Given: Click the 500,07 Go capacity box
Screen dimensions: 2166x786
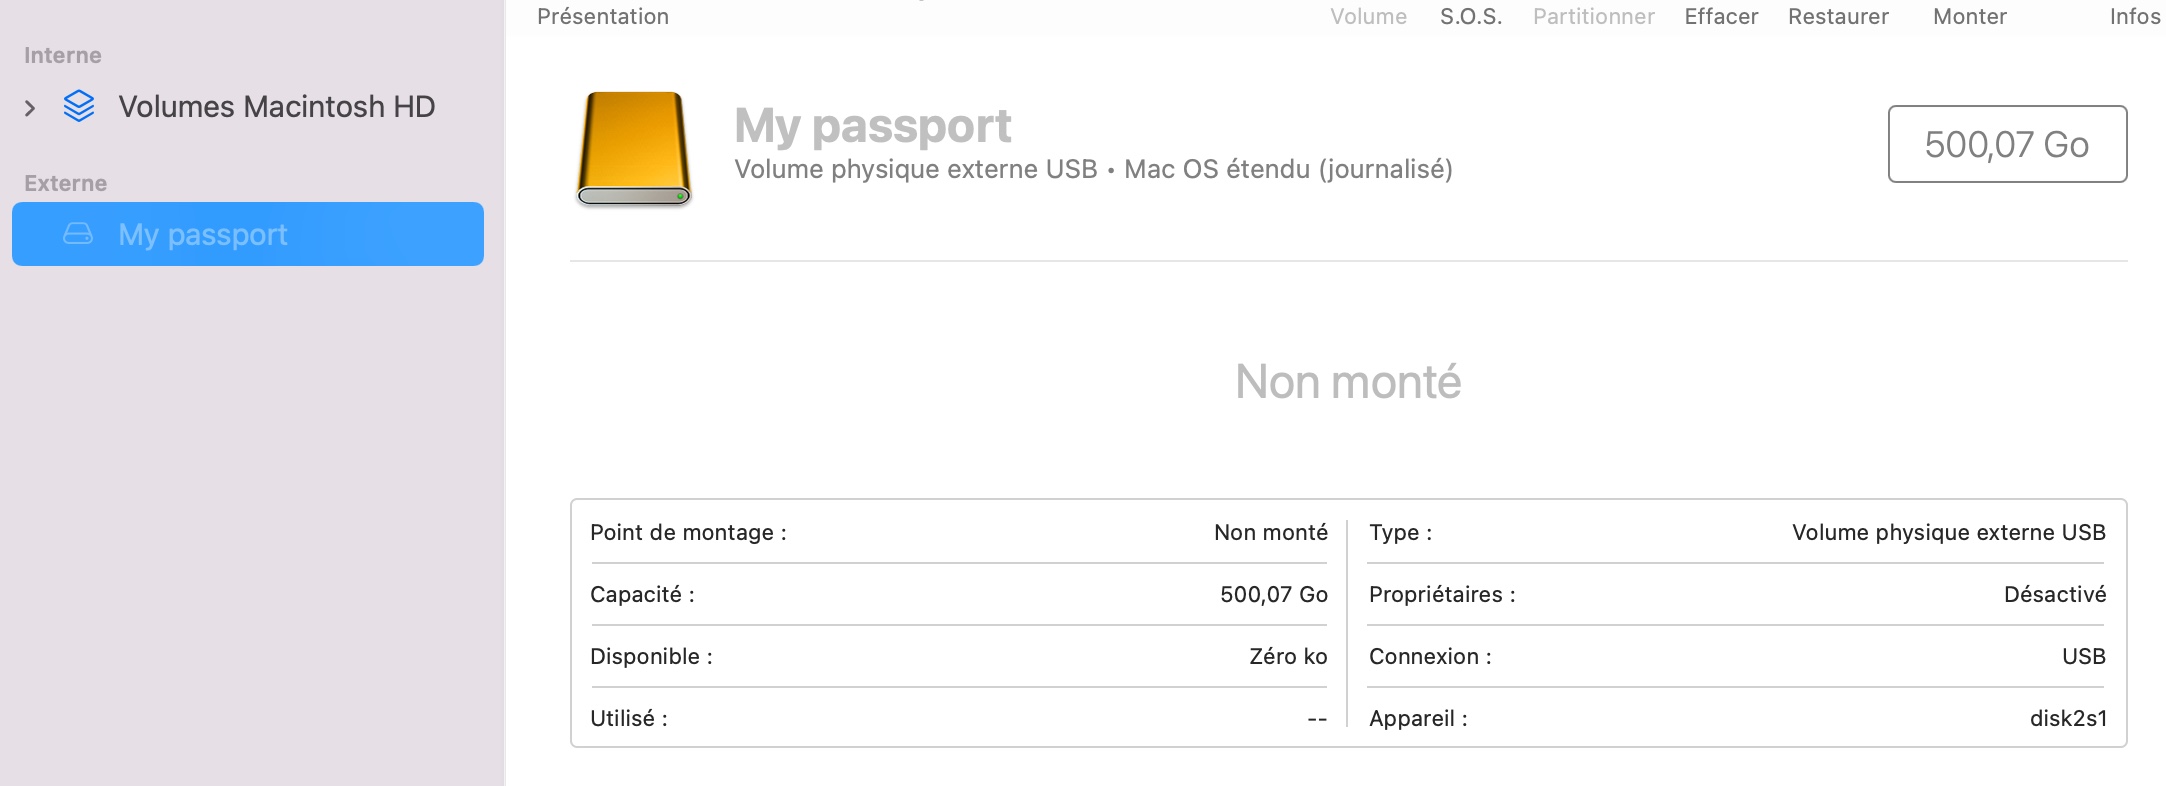Looking at the screenshot, I should [x=2006, y=144].
